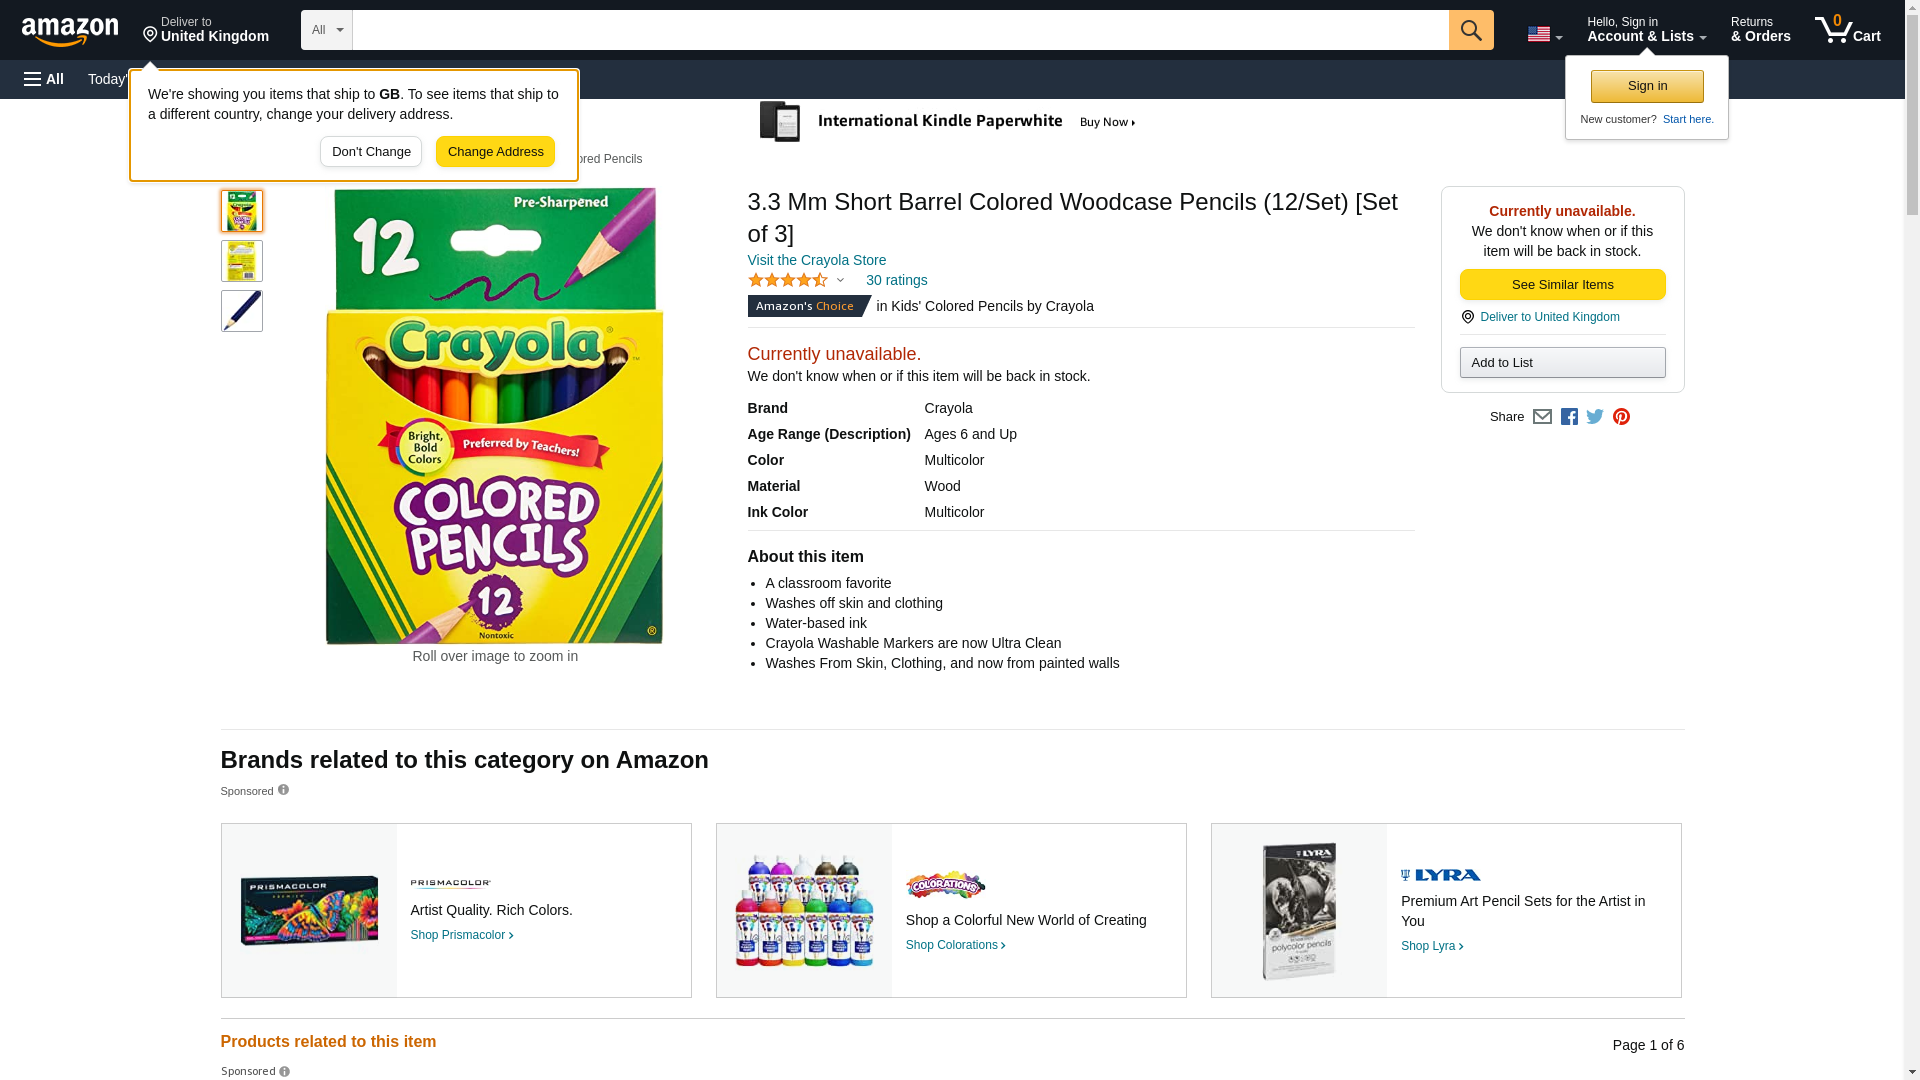
Task: Expand the All search category dropdown
Action: click(x=326, y=30)
